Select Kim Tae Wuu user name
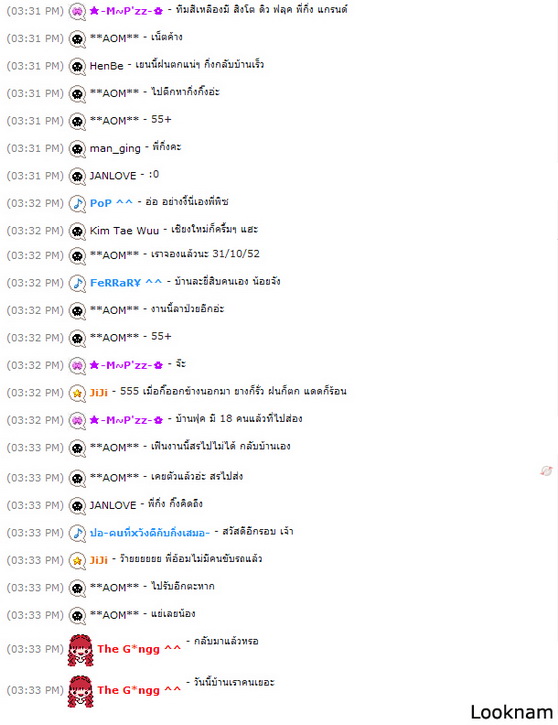 pos(124,230)
